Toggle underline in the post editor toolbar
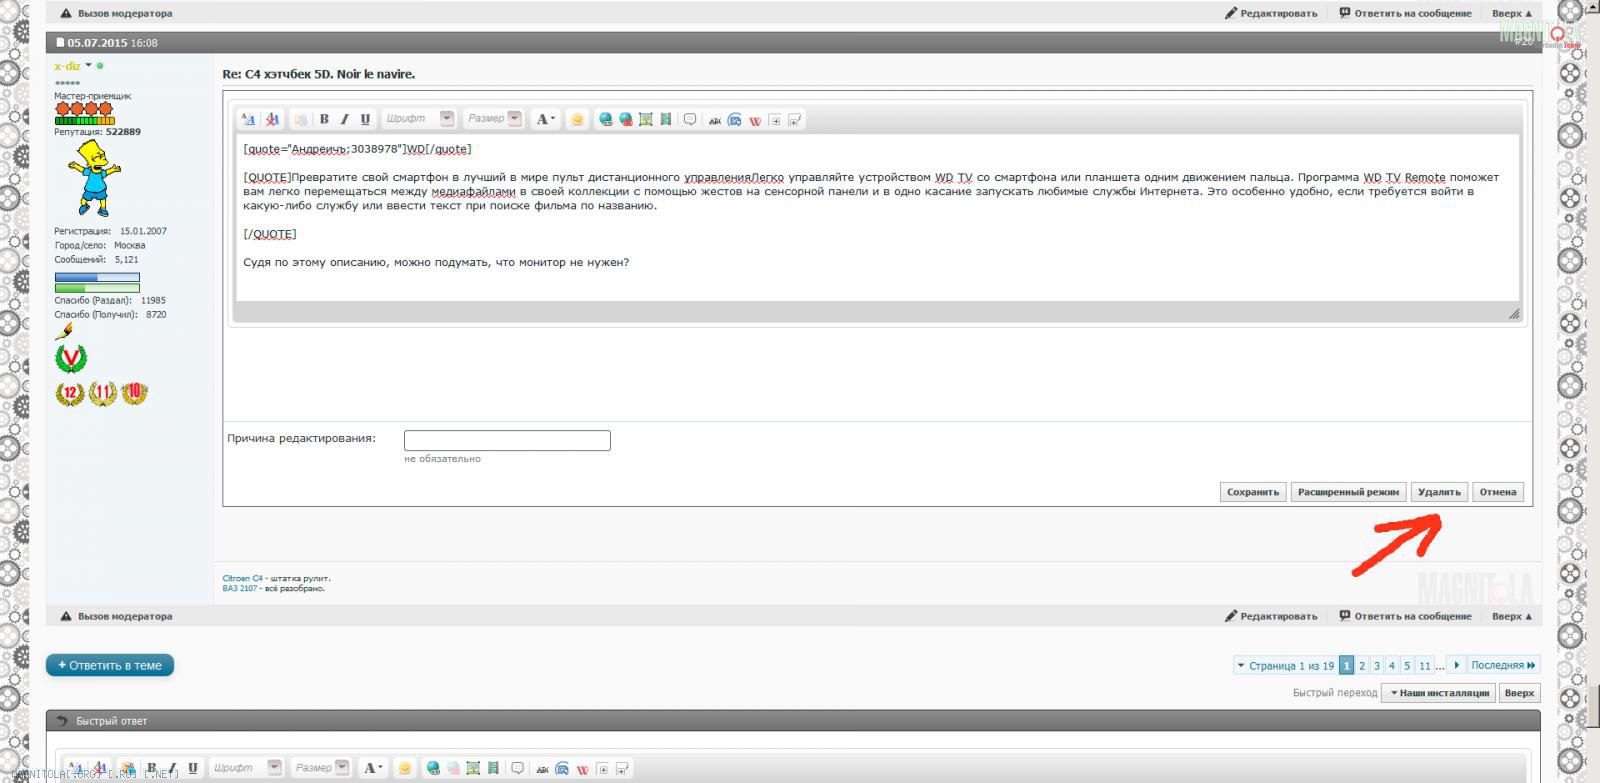The width and height of the screenshot is (1600, 783). 365,119
